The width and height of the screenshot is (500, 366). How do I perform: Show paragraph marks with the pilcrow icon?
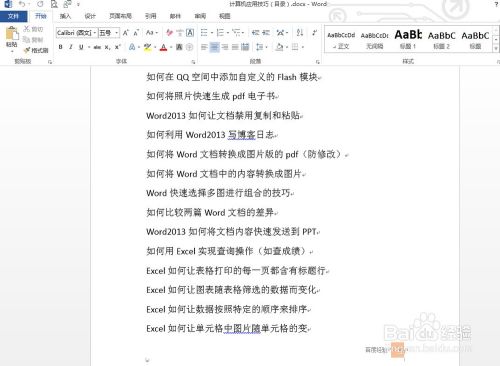pos(314,33)
